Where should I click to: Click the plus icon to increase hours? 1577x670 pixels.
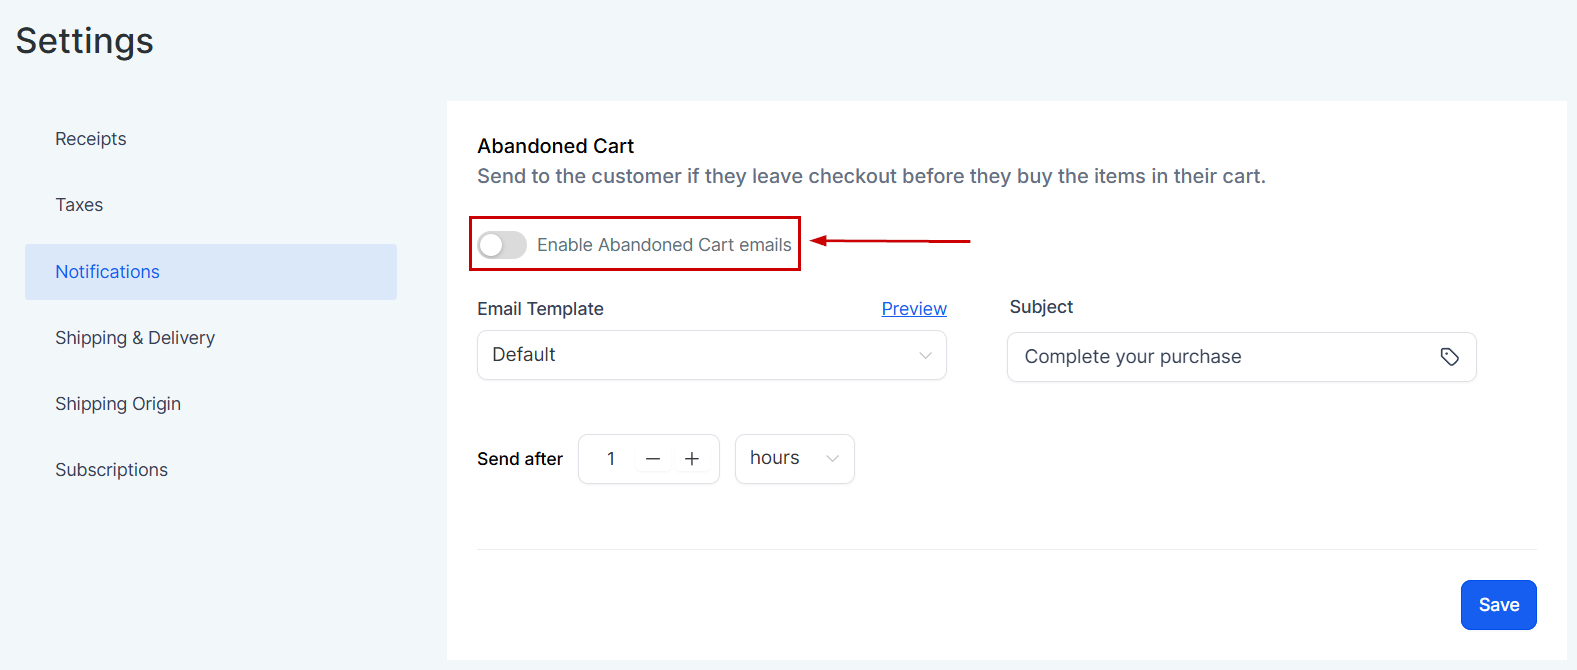(x=692, y=459)
